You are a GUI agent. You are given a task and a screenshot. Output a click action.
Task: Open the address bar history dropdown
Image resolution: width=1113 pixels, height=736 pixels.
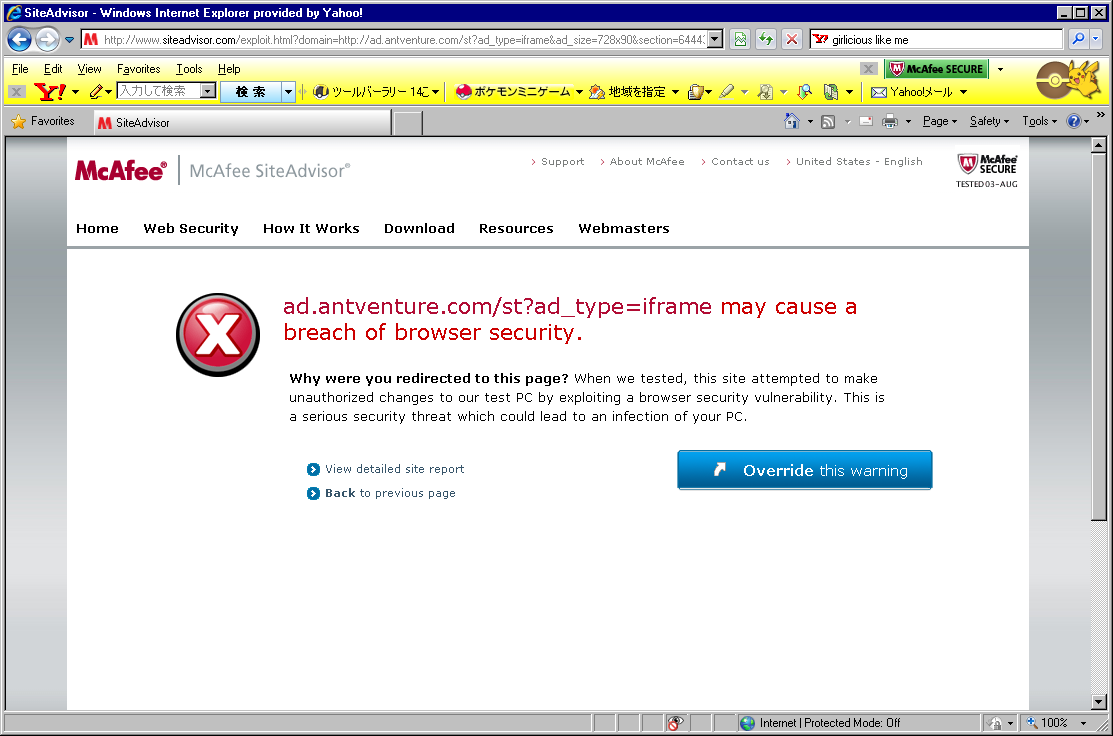[x=716, y=39]
